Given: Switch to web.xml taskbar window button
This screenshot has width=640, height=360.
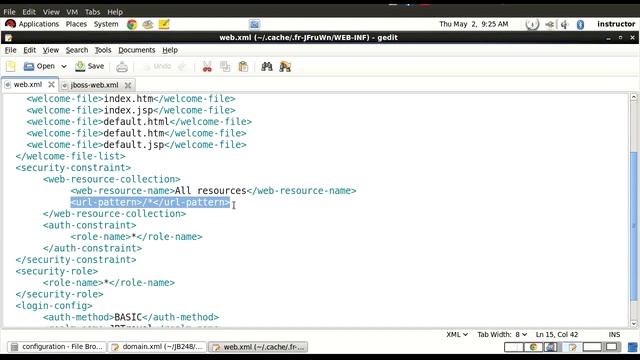Looking at the screenshot, I should 258,347.
